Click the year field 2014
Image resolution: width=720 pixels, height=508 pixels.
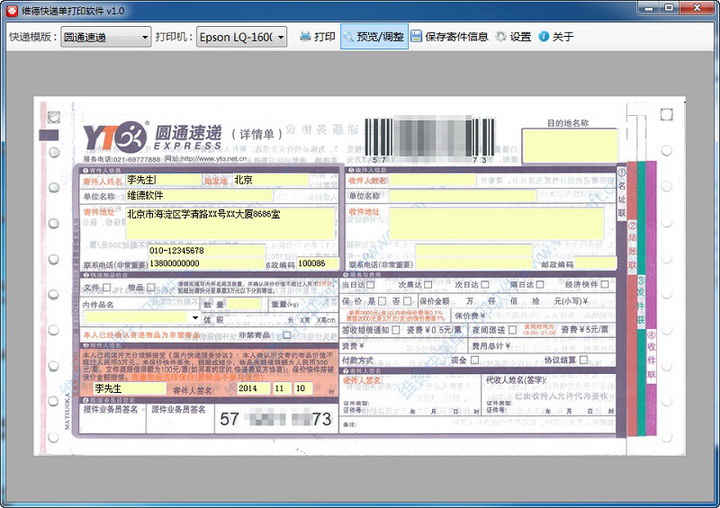coord(253,388)
